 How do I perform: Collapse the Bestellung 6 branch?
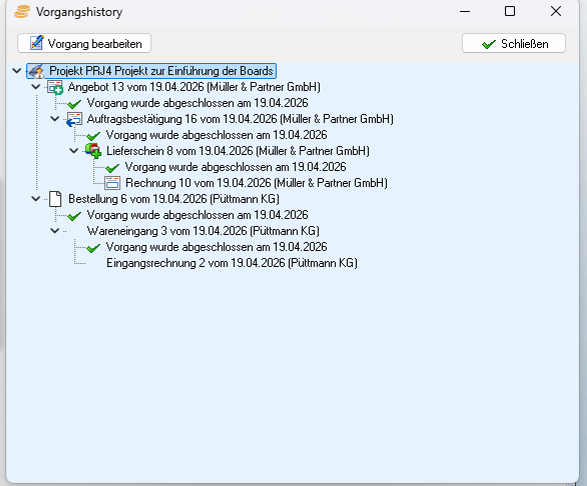pos(36,199)
